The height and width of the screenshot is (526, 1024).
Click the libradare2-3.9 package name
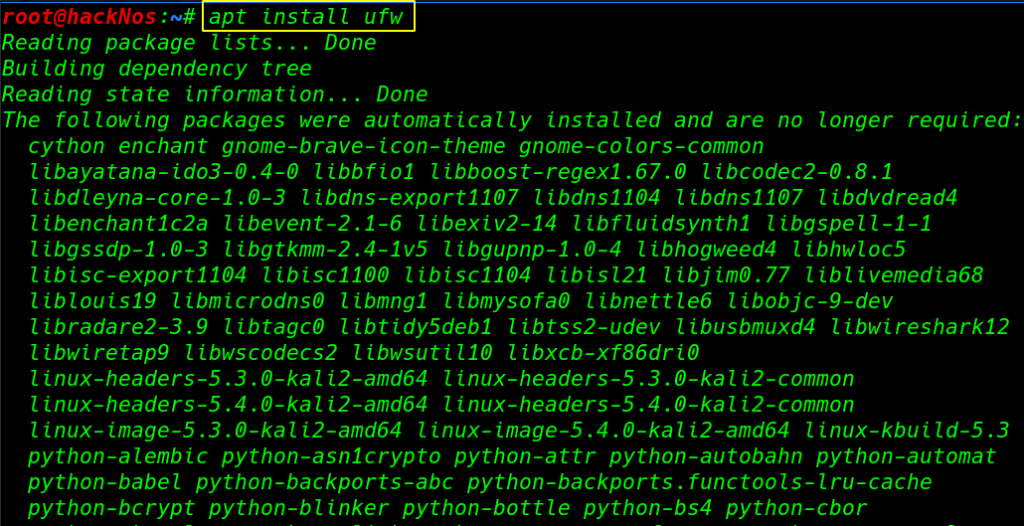pyautogui.click(x=118, y=327)
